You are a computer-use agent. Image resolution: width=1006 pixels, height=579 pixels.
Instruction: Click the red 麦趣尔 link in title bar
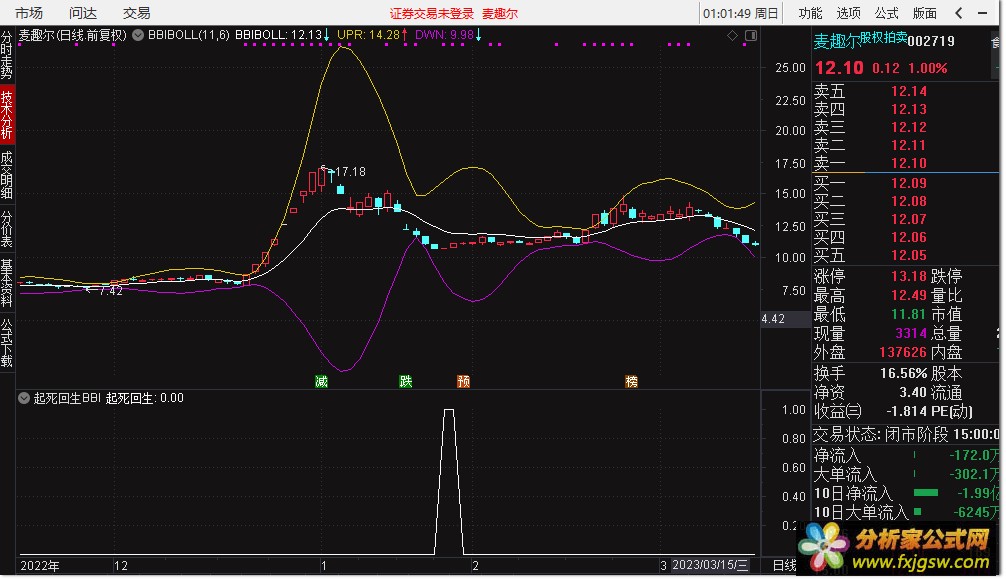tap(500, 13)
